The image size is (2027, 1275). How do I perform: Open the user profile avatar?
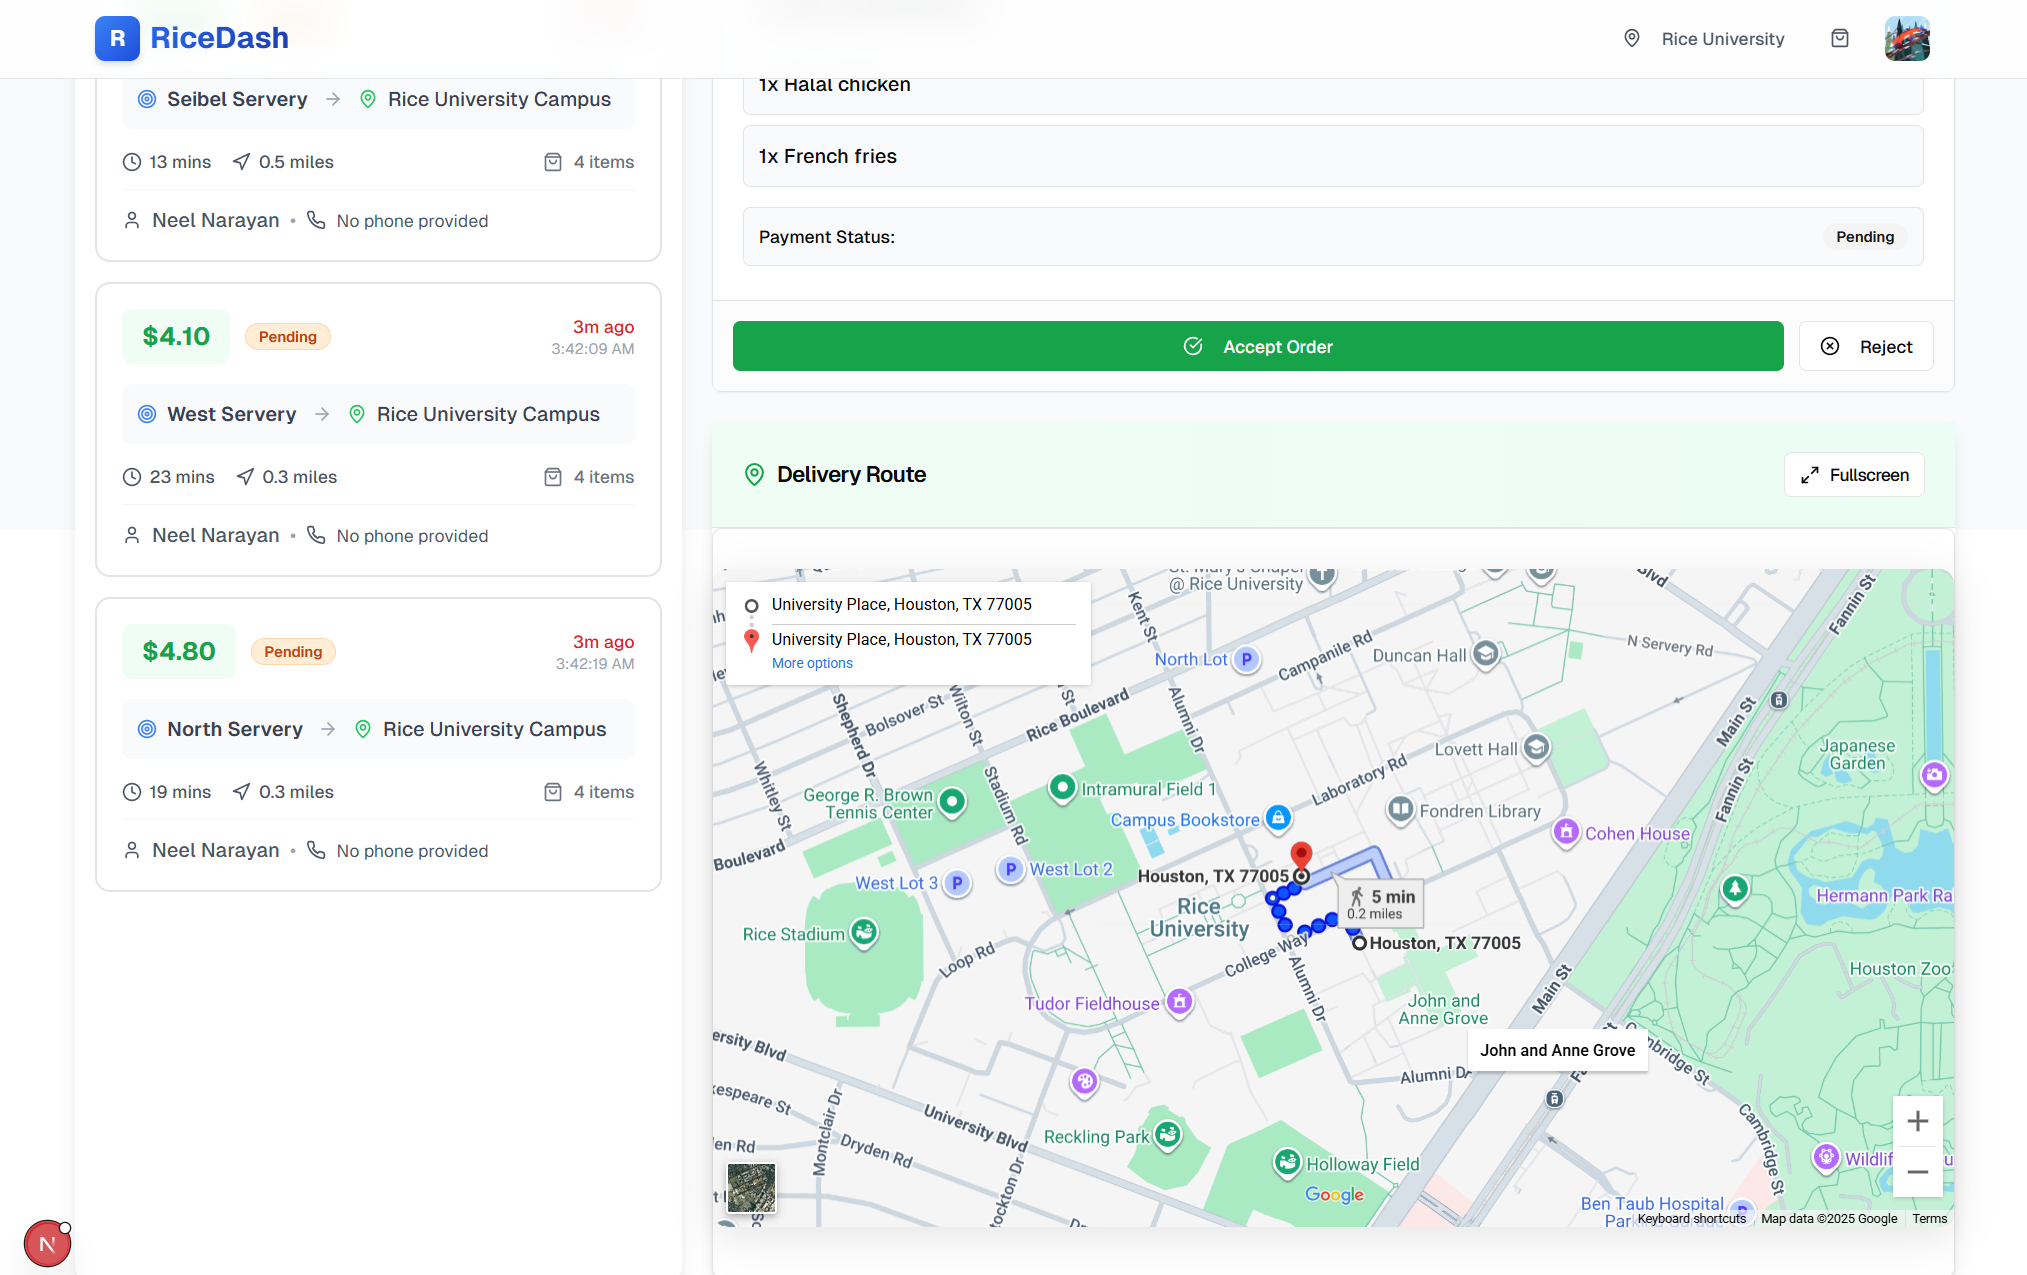click(1906, 39)
